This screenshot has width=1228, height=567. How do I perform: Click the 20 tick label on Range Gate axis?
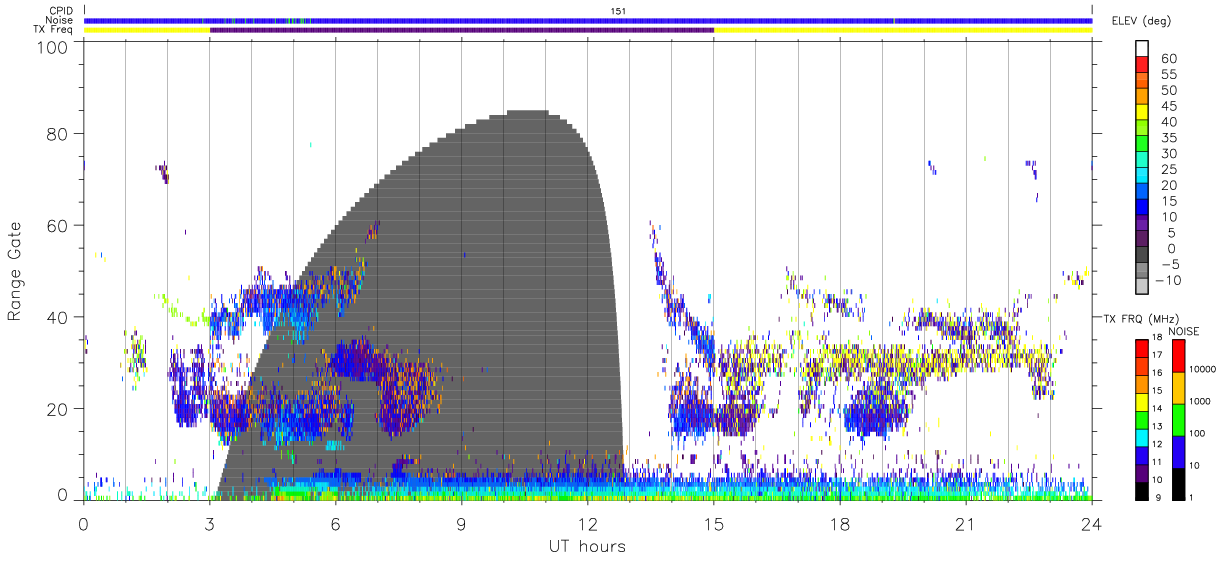pos(57,408)
